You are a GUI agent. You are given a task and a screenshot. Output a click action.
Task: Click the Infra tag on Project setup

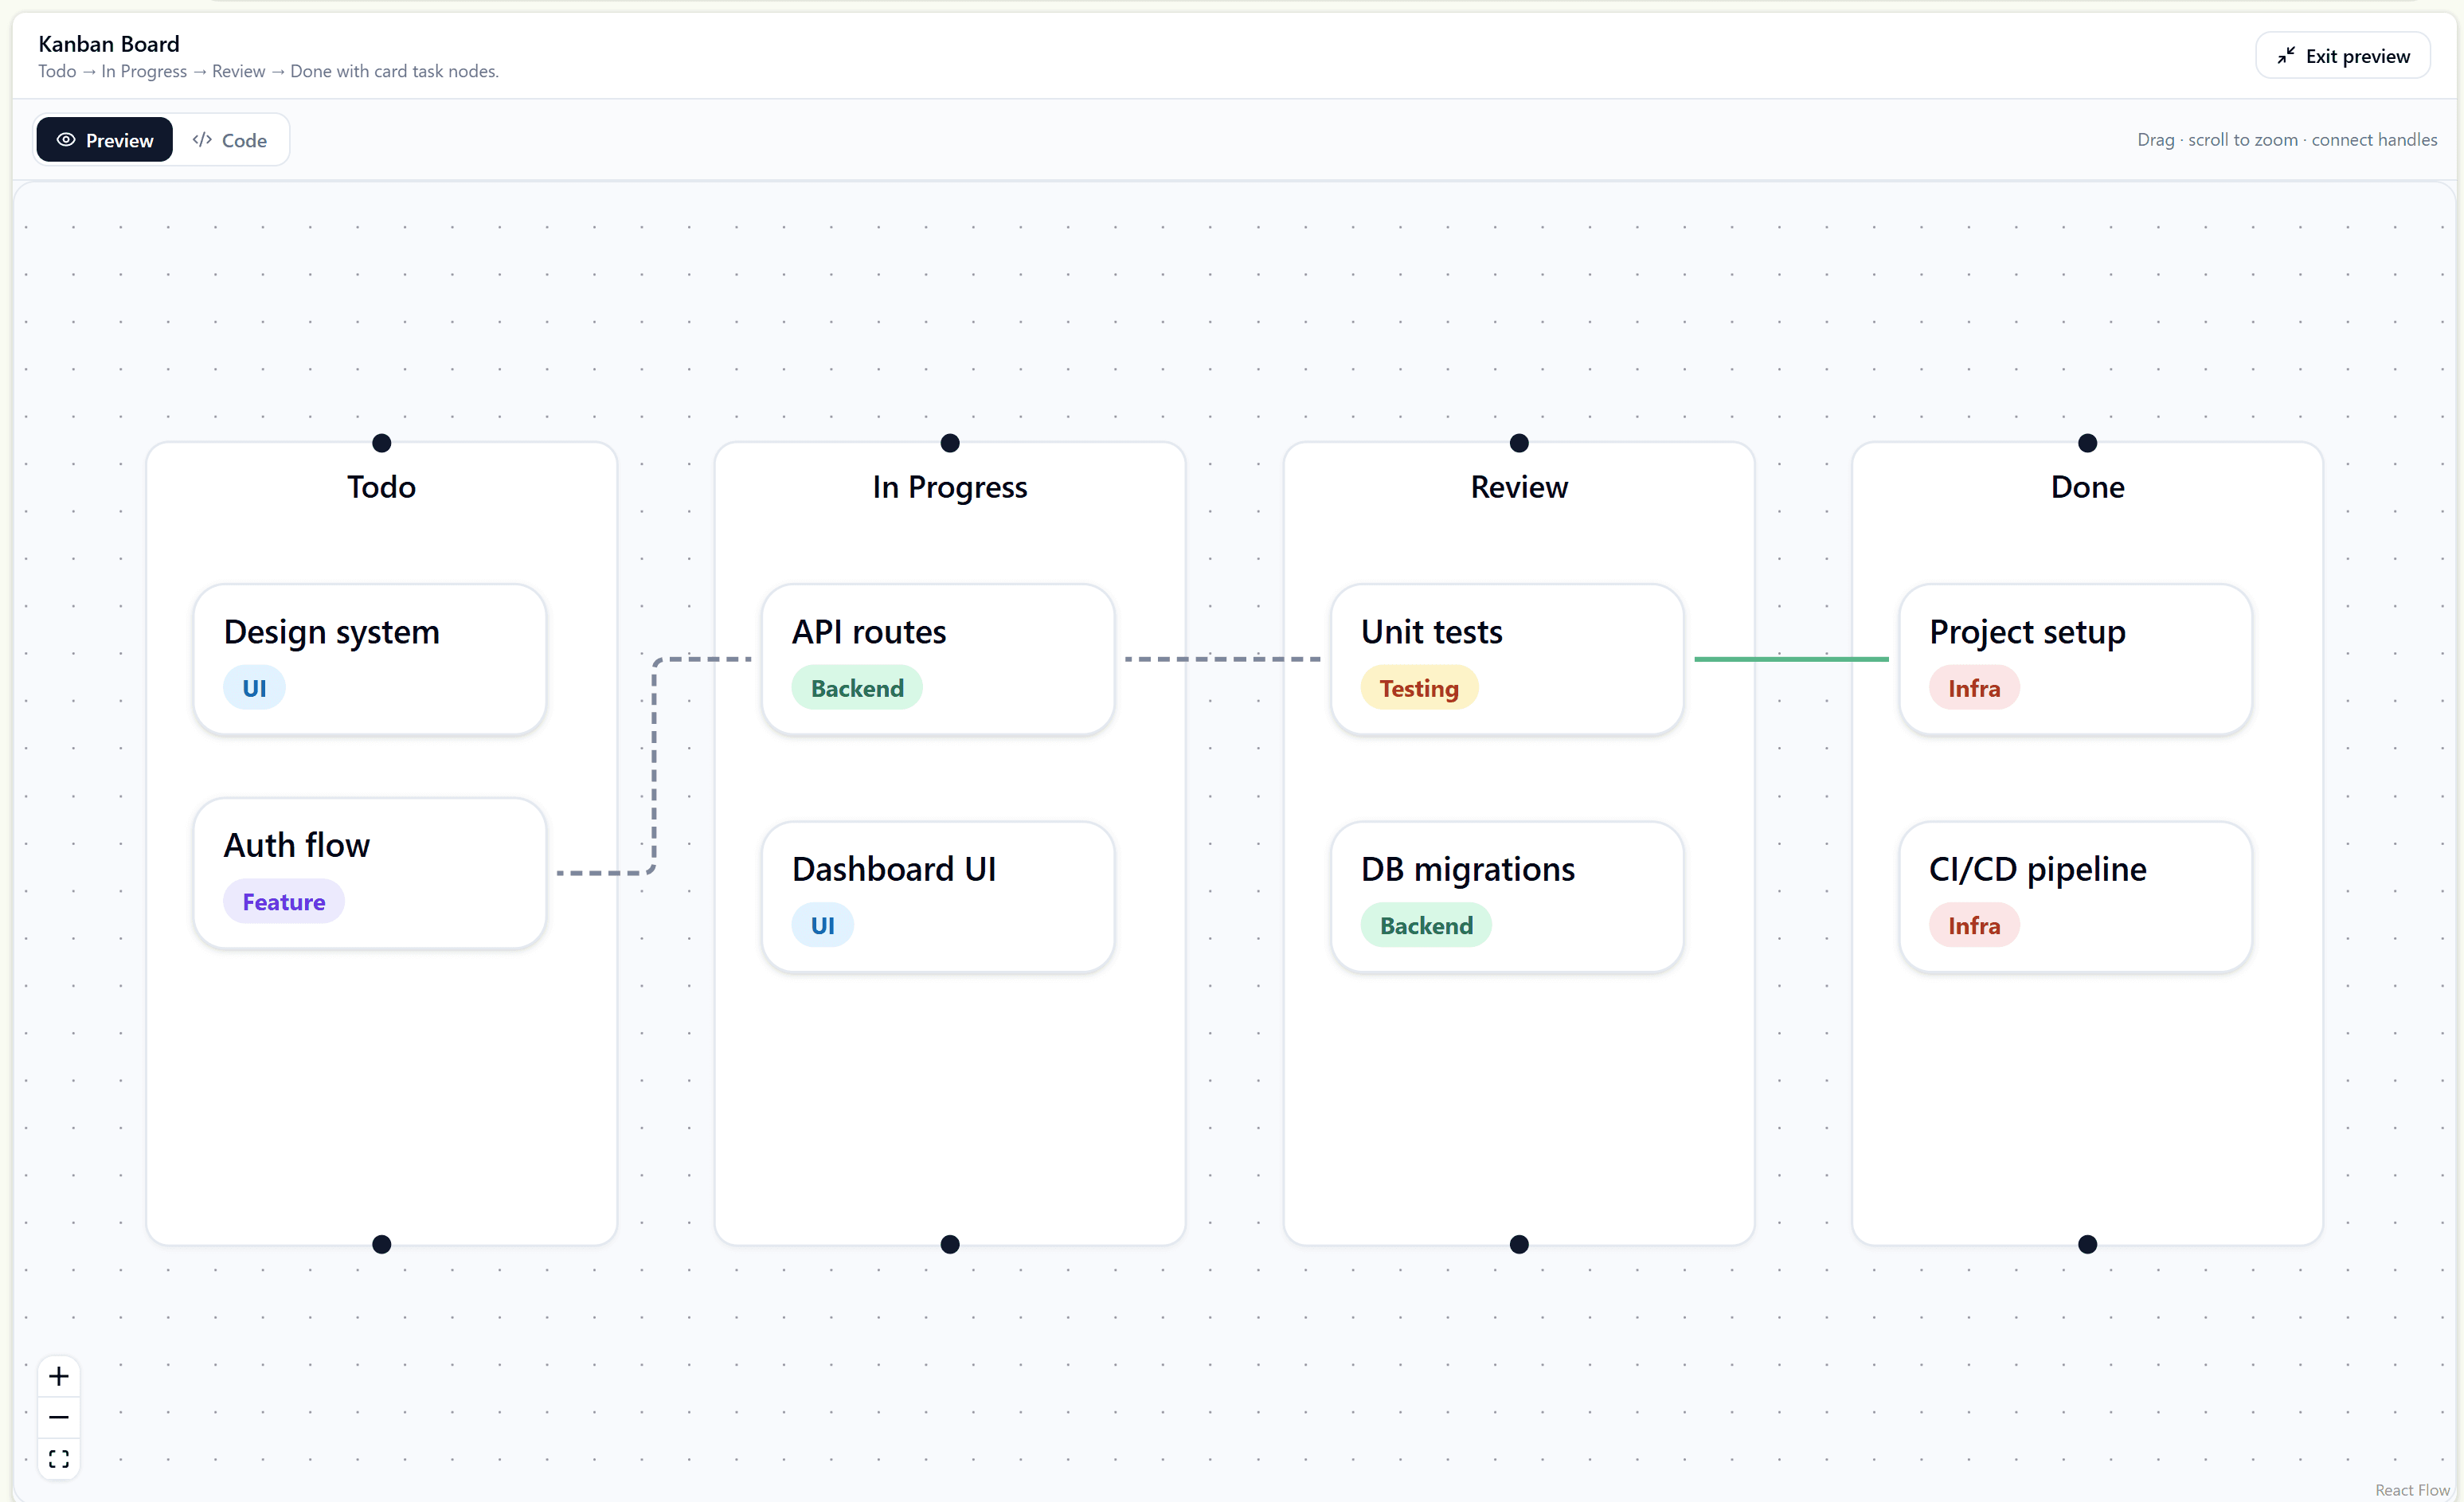[1974, 688]
